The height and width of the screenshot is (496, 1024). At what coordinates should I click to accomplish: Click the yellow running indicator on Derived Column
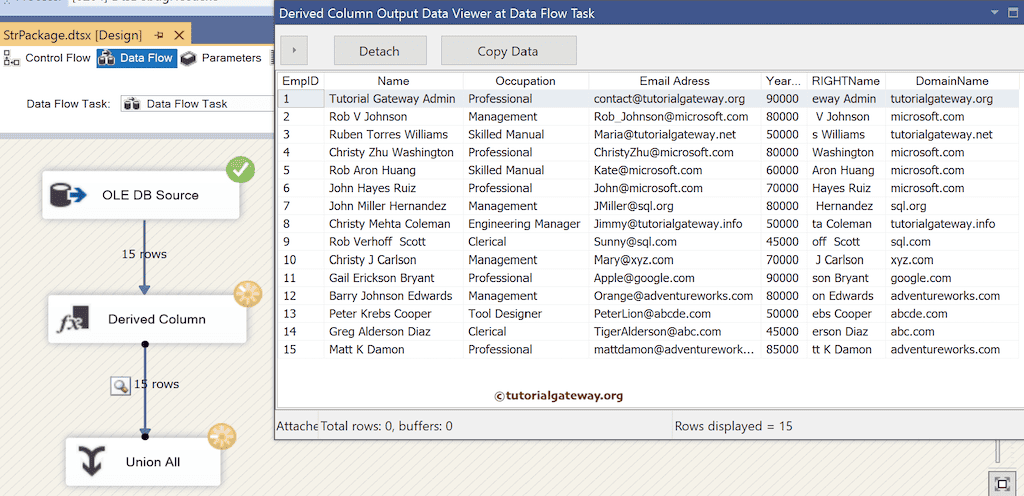tap(248, 295)
